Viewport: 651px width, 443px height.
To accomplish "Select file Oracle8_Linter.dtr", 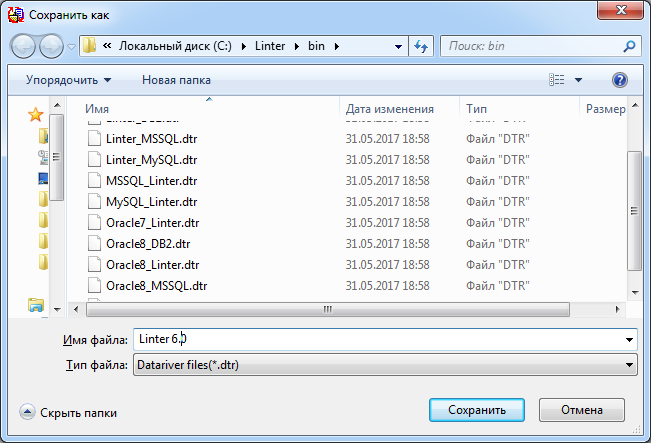I will coord(153,265).
